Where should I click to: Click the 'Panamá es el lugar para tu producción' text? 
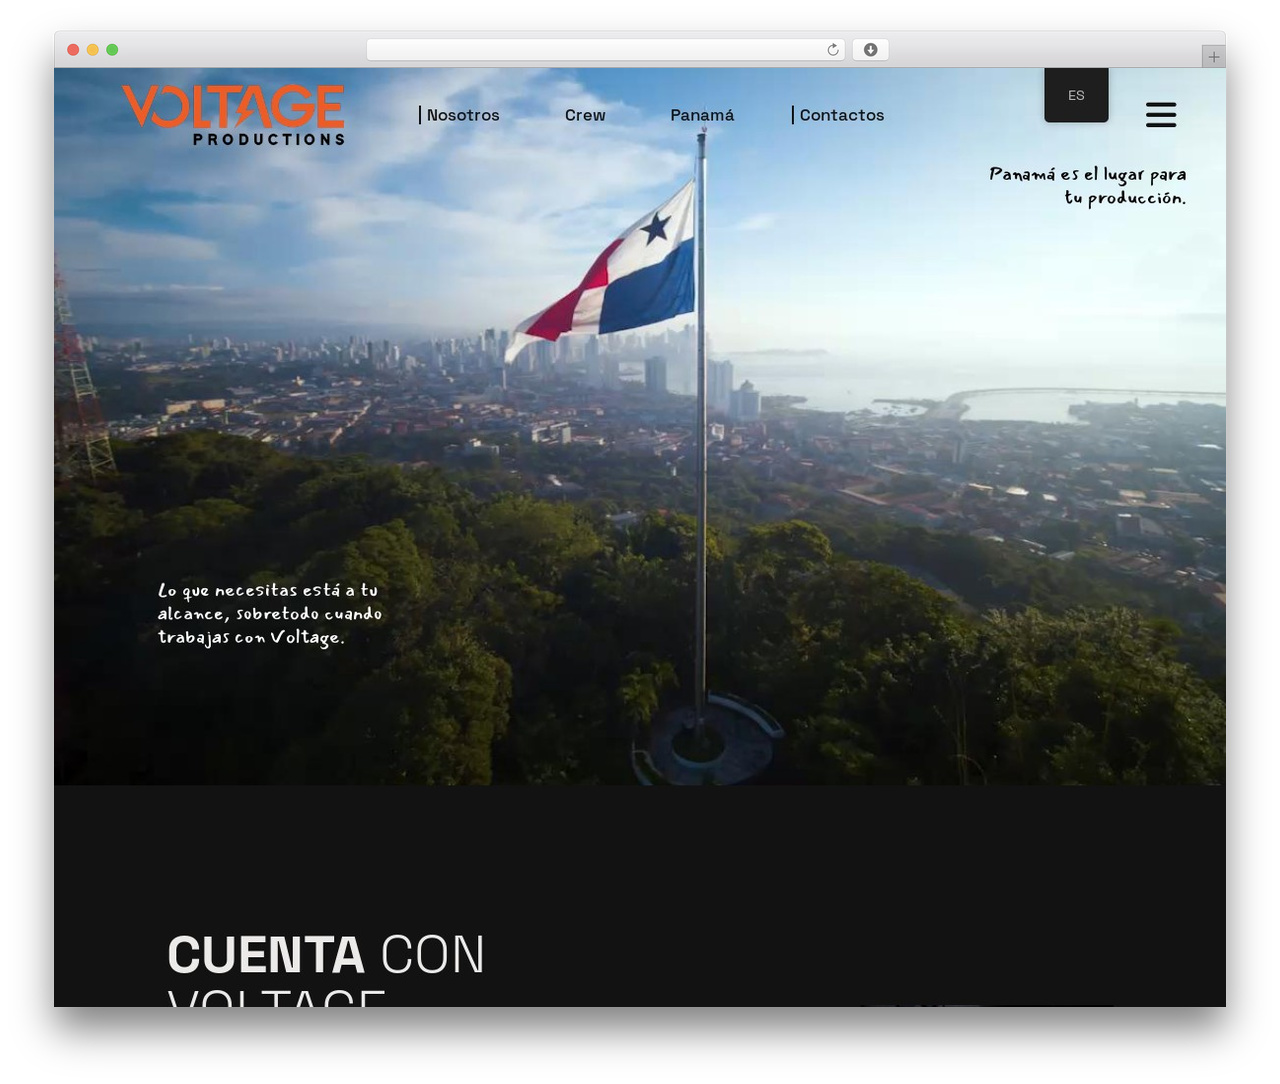pos(1087,186)
